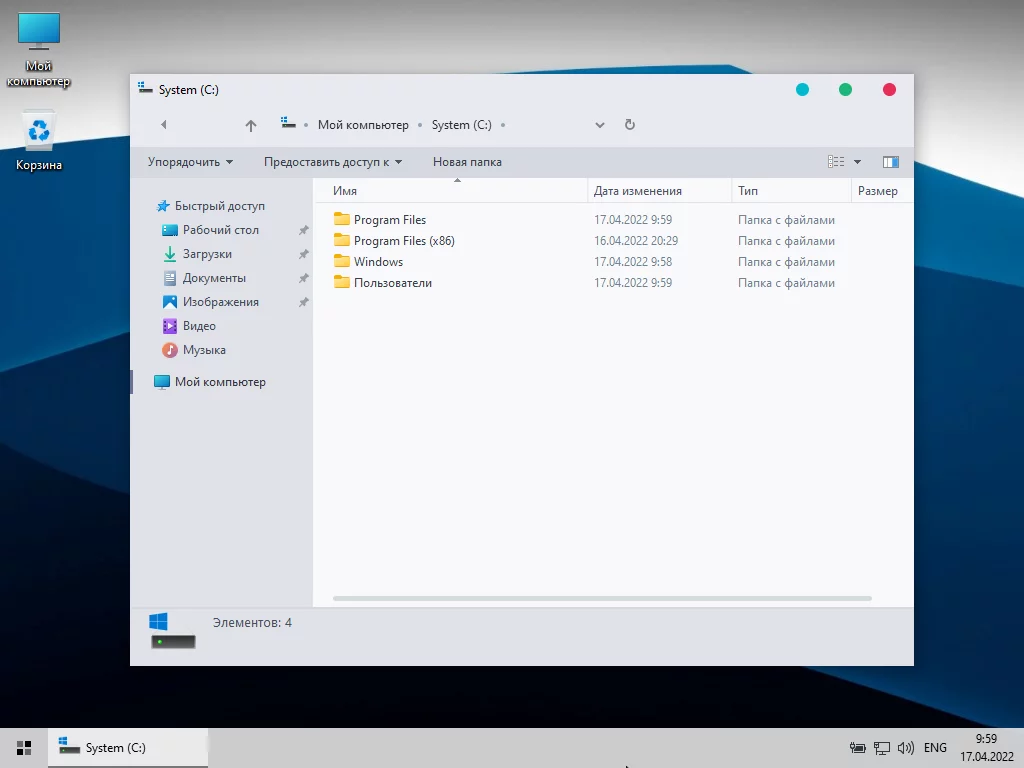Open Музыка in the sidebar

(x=204, y=350)
